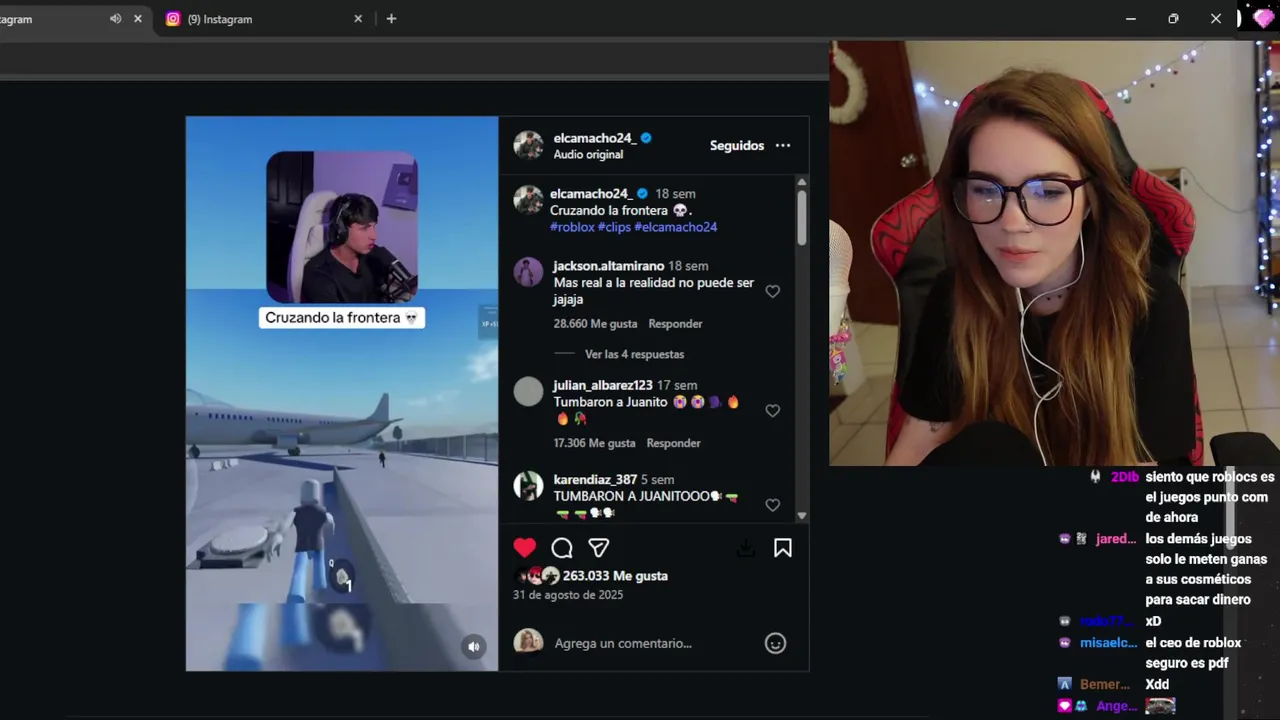The image size is (1280, 720).
Task: Click the #clips hashtag
Action: tap(614, 227)
